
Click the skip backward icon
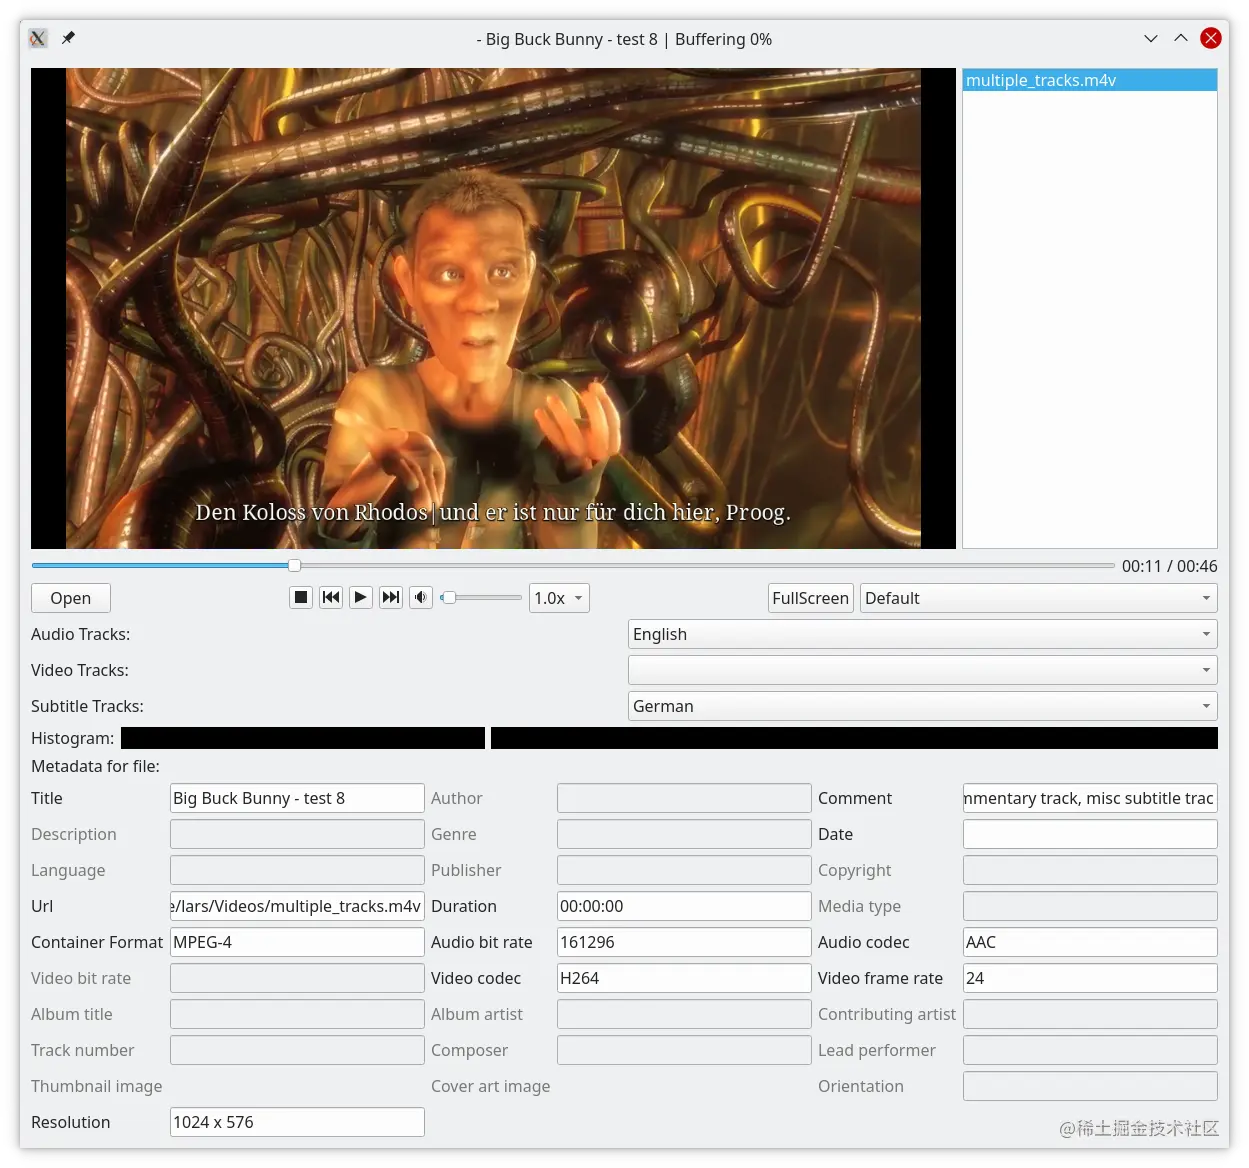[331, 597]
